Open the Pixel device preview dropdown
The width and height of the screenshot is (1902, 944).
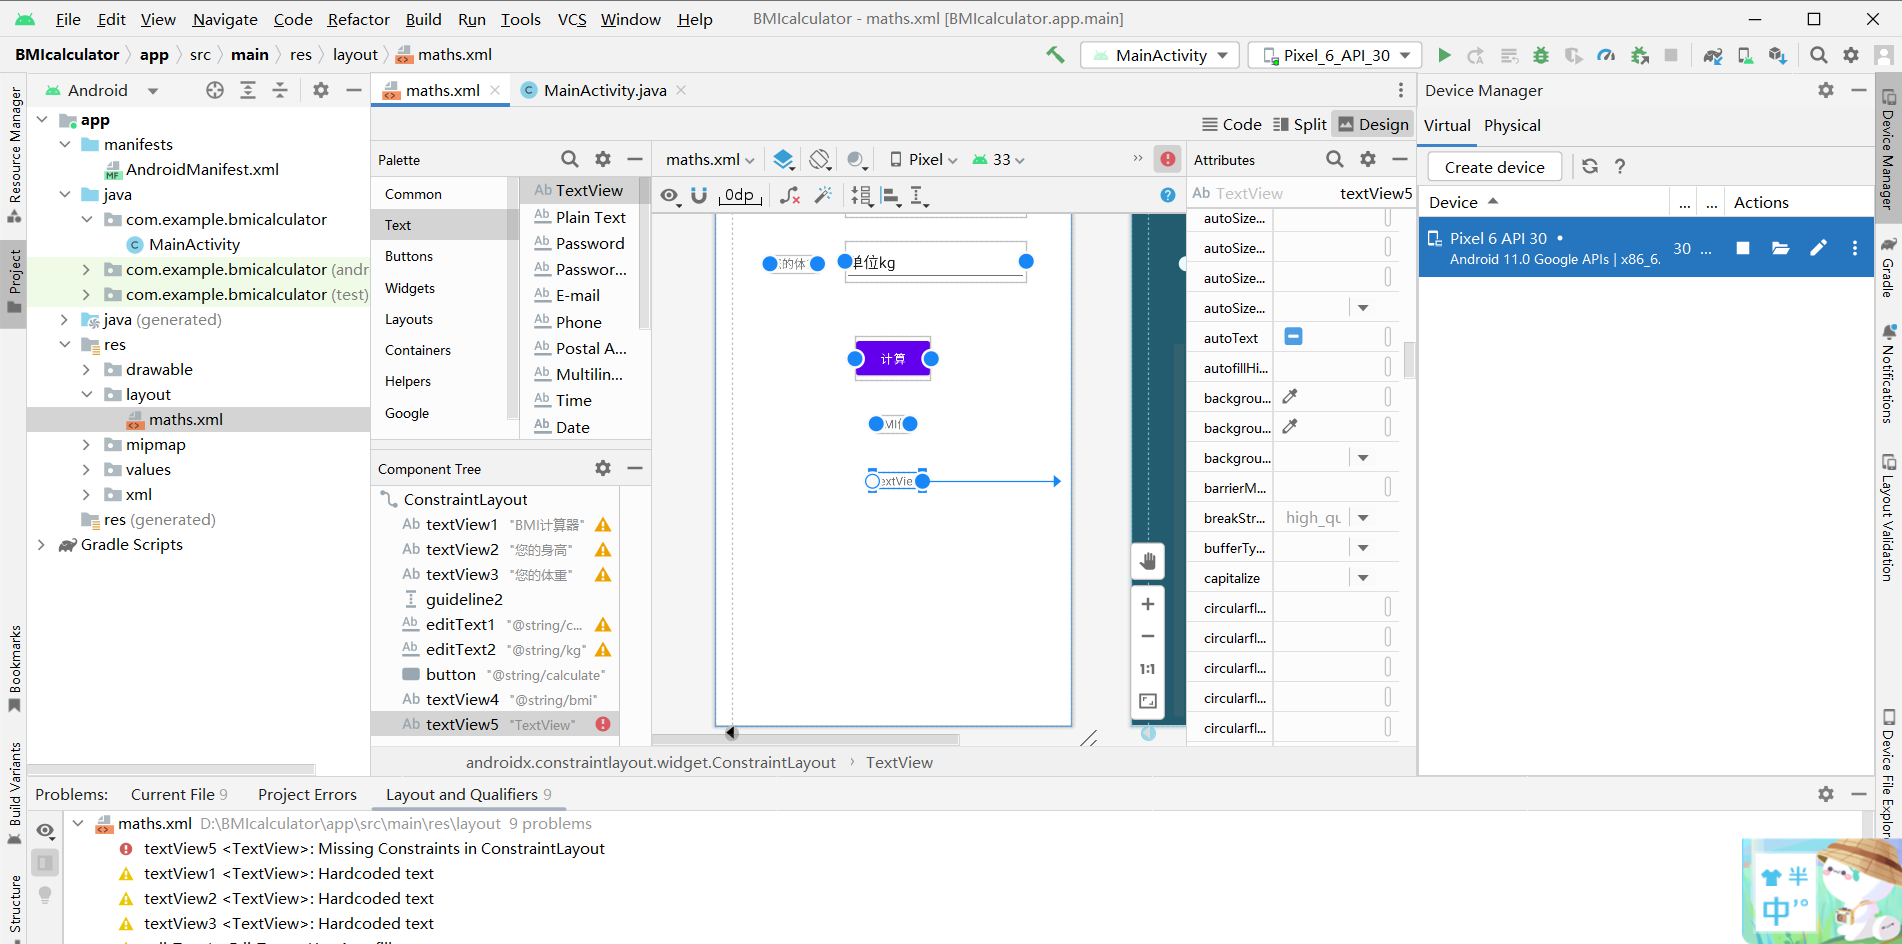[x=923, y=159]
